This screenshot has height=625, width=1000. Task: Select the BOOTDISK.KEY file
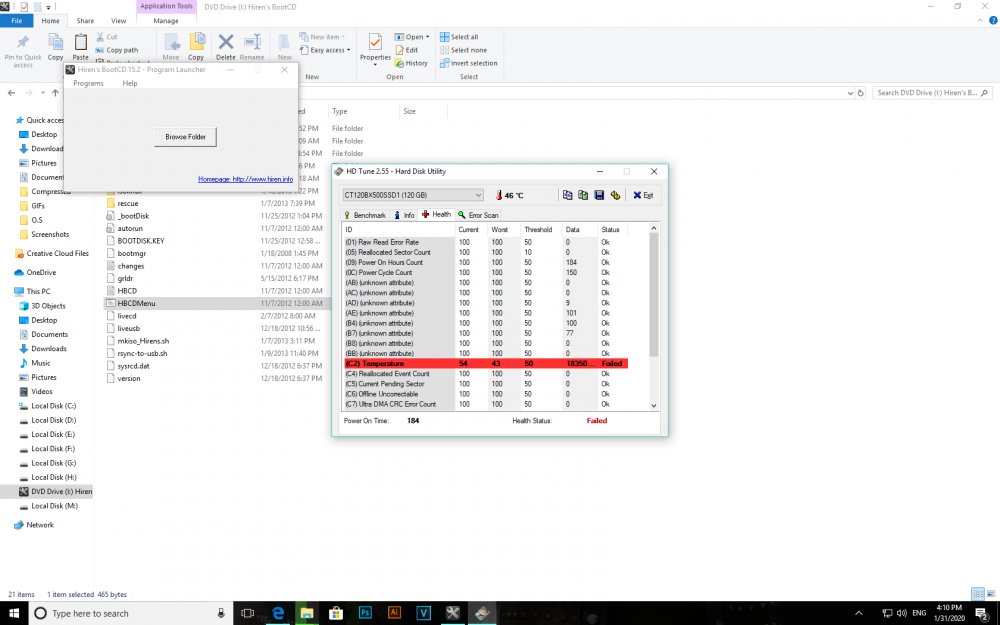tap(141, 241)
